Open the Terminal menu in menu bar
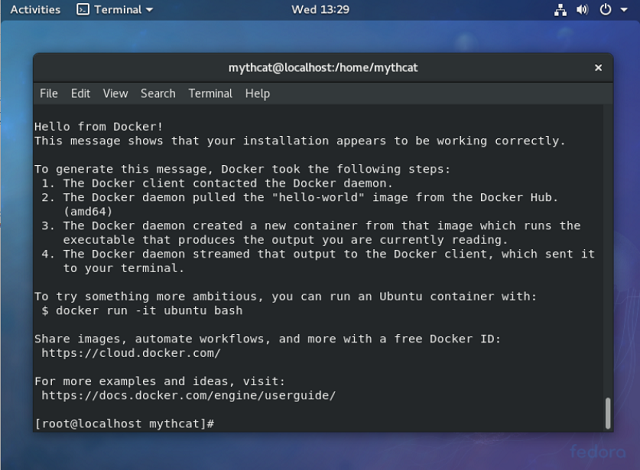640x470 pixels. pos(210,93)
